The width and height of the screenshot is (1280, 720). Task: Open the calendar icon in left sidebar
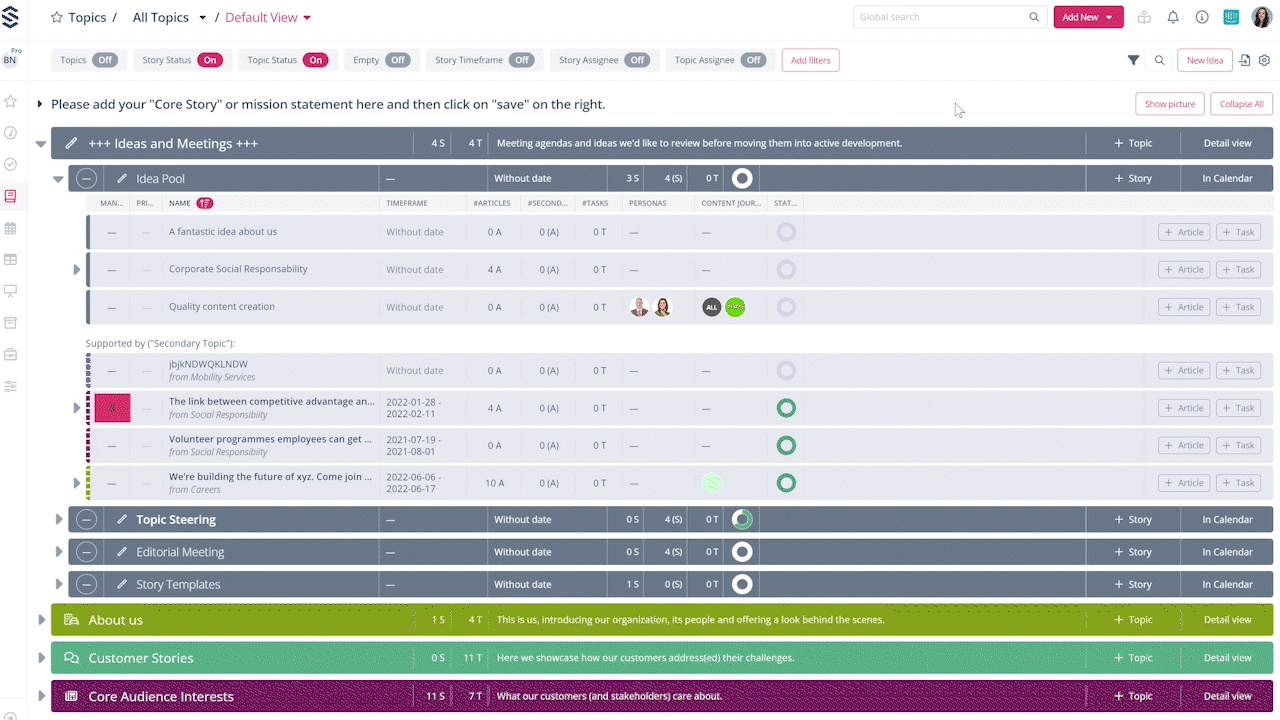(x=11, y=228)
